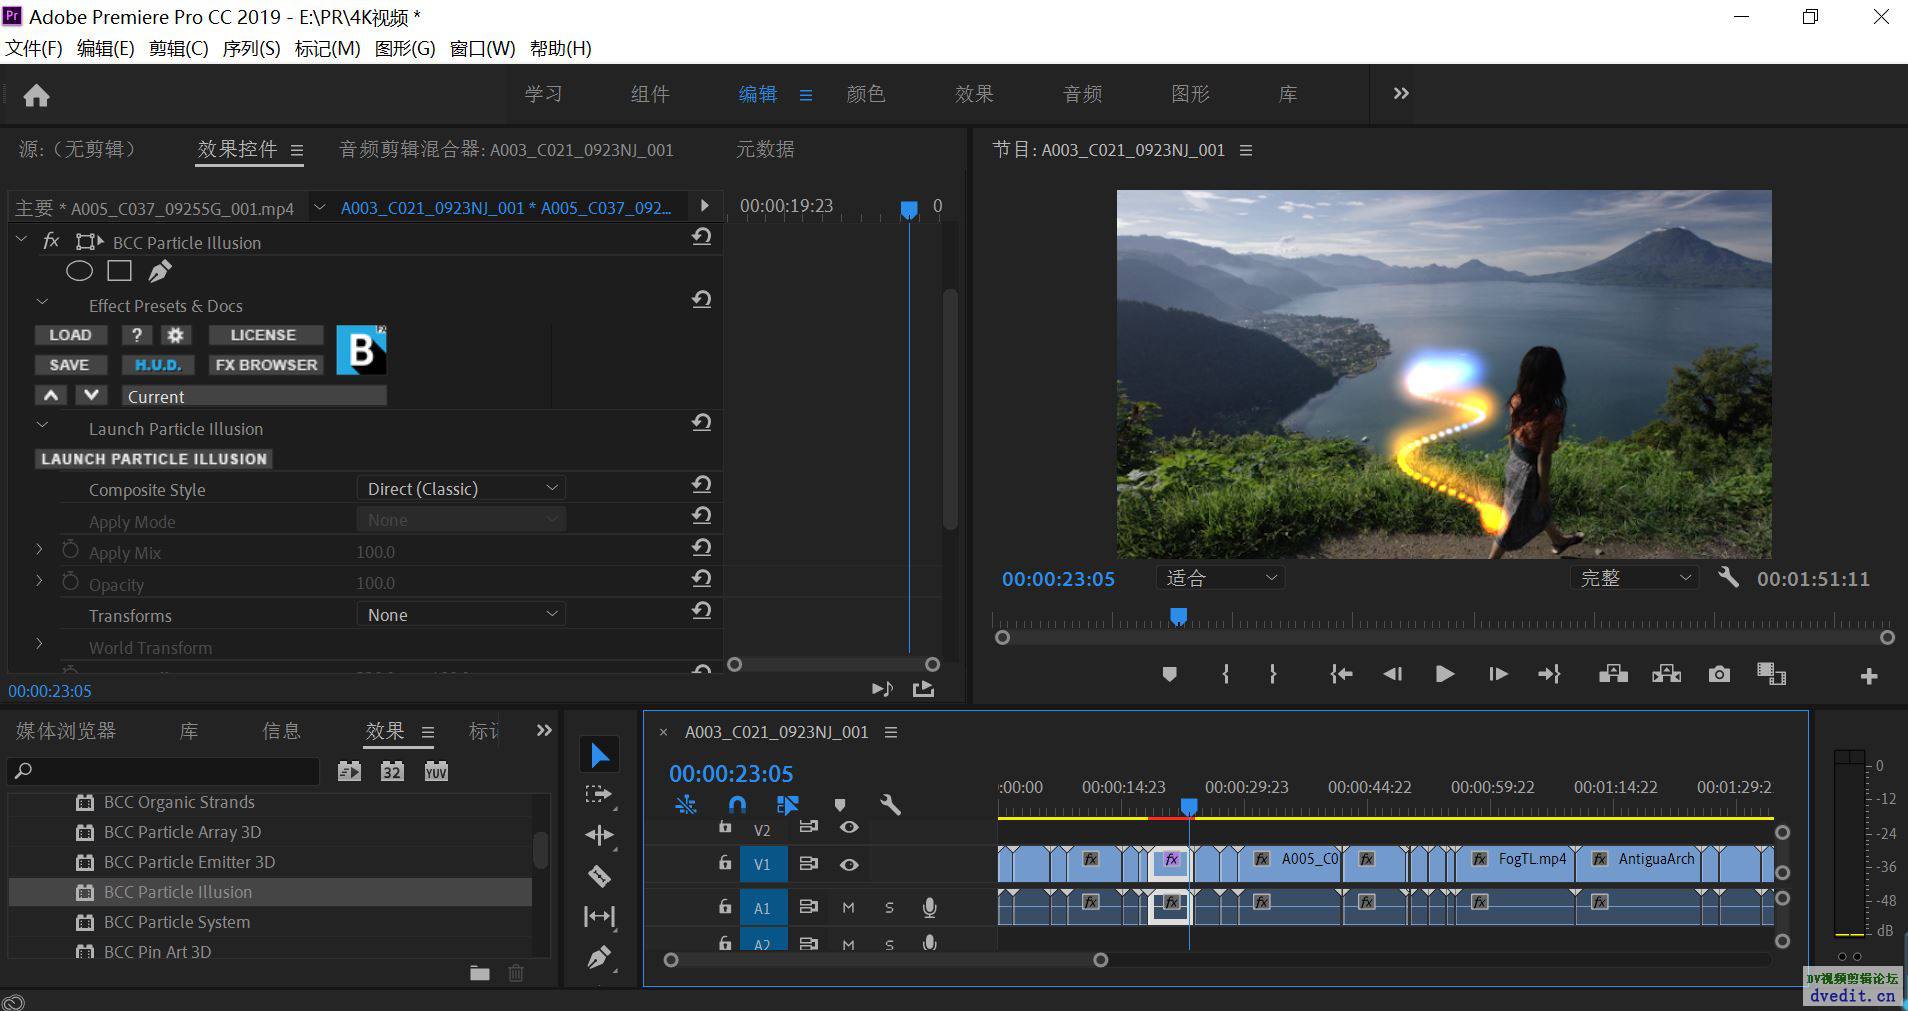Toggle Snap magnet in the timeline
Screen dimensions: 1908x1011
pos(737,805)
